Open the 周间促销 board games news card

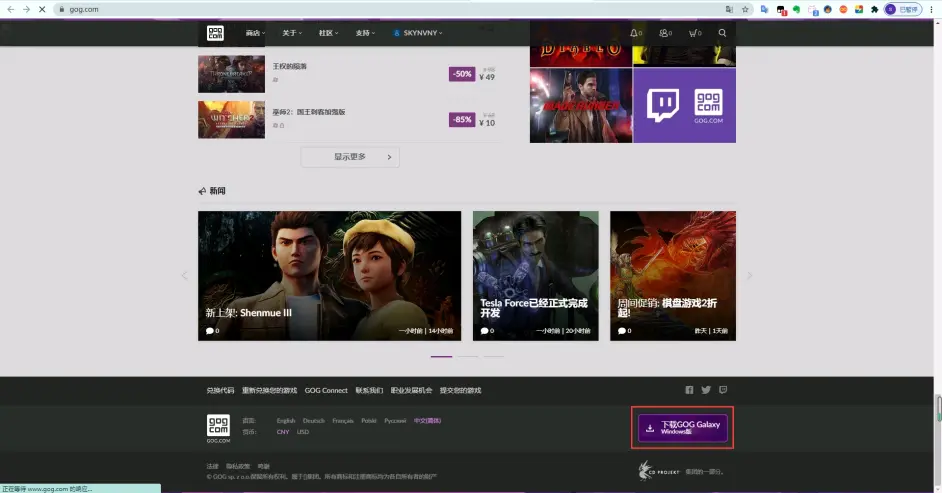tap(673, 276)
